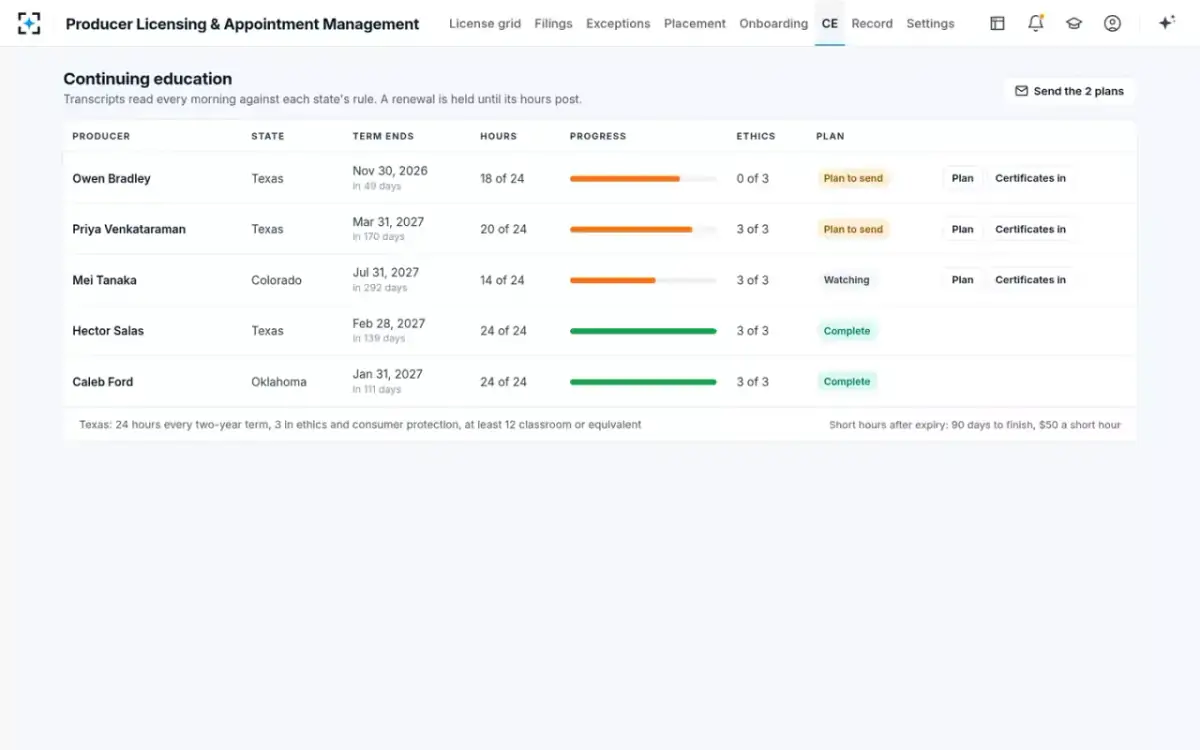This screenshot has width=1200, height=750.
Task: Open the Plan button for Mei Tanaka
Action: pyautogui.click(x=963, y=280)
